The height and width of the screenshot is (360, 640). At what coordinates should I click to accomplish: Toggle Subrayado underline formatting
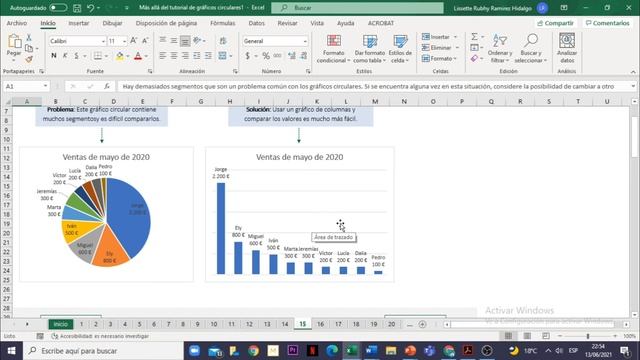pyautogui.click(x=76, y=56)
